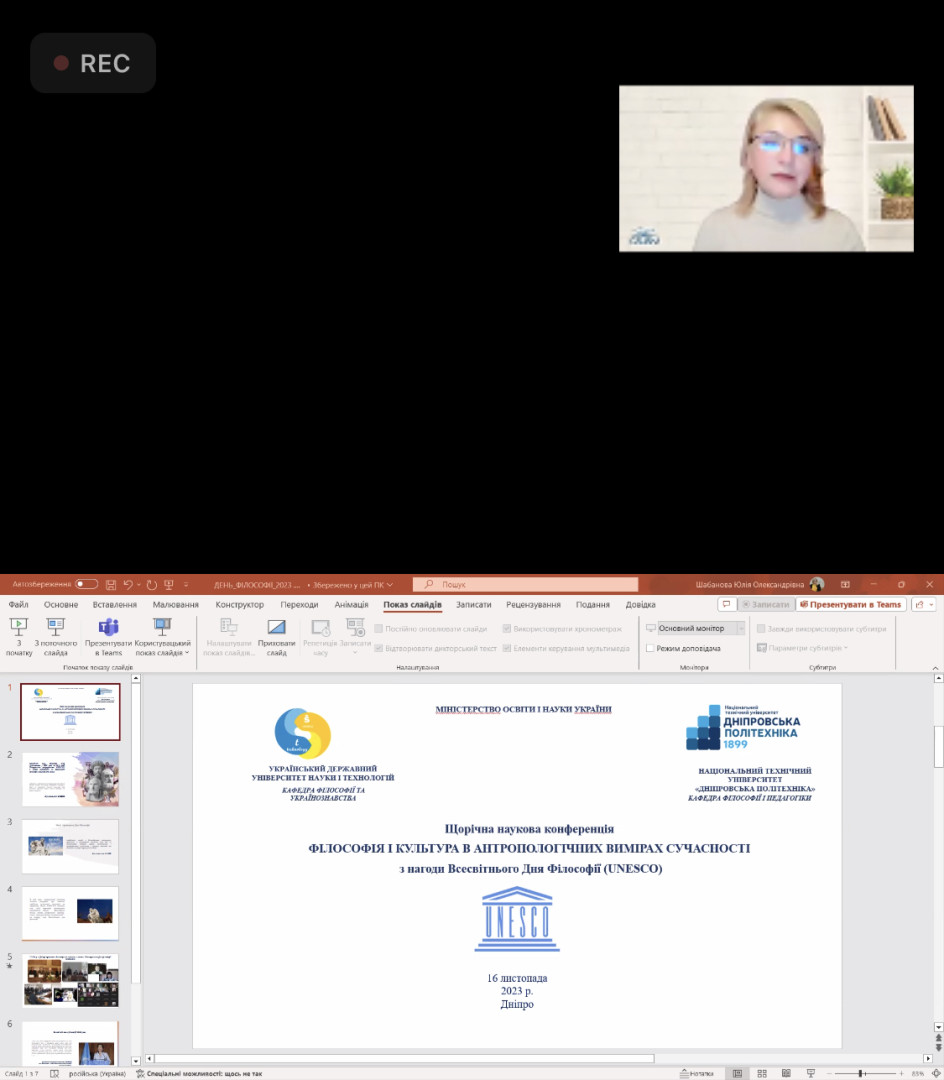Click Fit slide to window icon
Viewport: 944px width, 1080px height.
point(936,1073)
